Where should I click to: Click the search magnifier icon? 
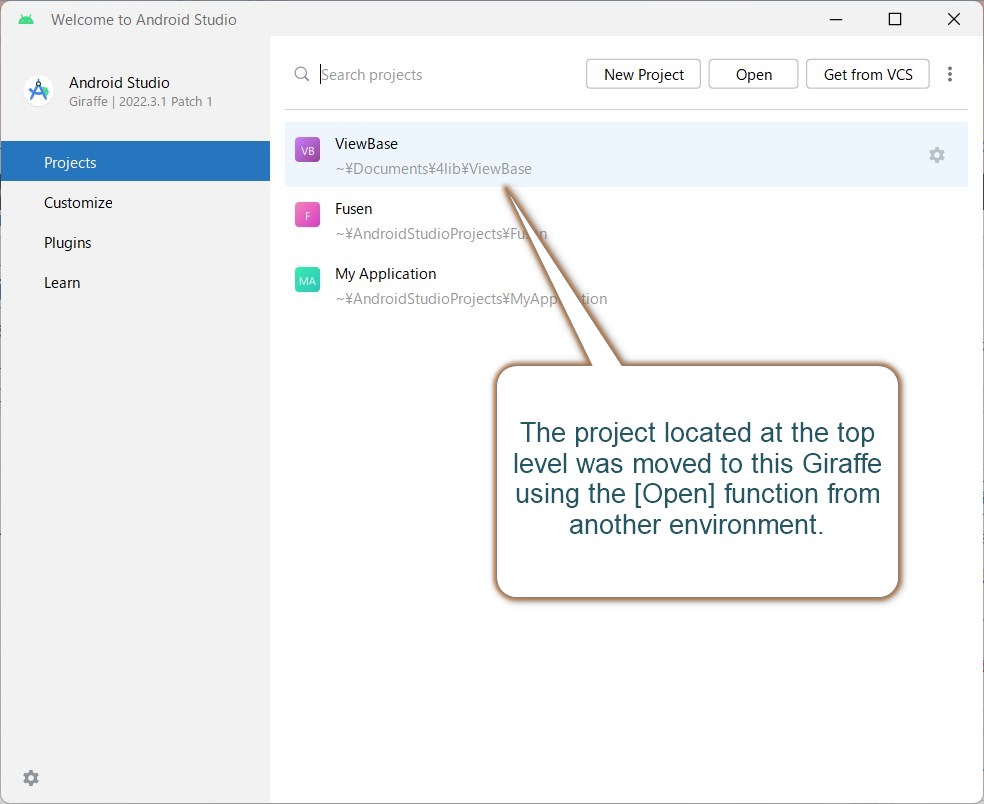click(302, 74)
